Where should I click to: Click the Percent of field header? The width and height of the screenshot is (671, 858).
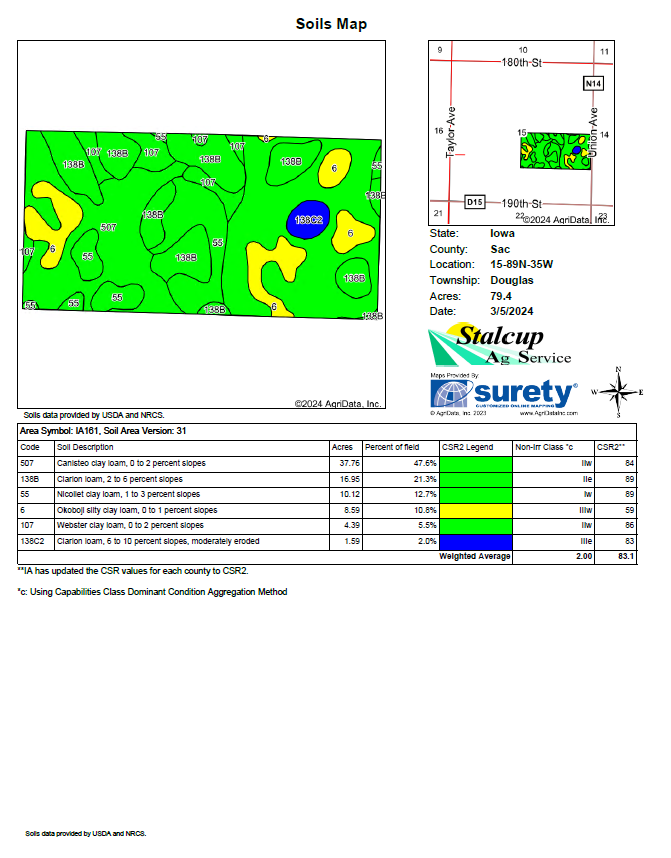coord(392,448)
